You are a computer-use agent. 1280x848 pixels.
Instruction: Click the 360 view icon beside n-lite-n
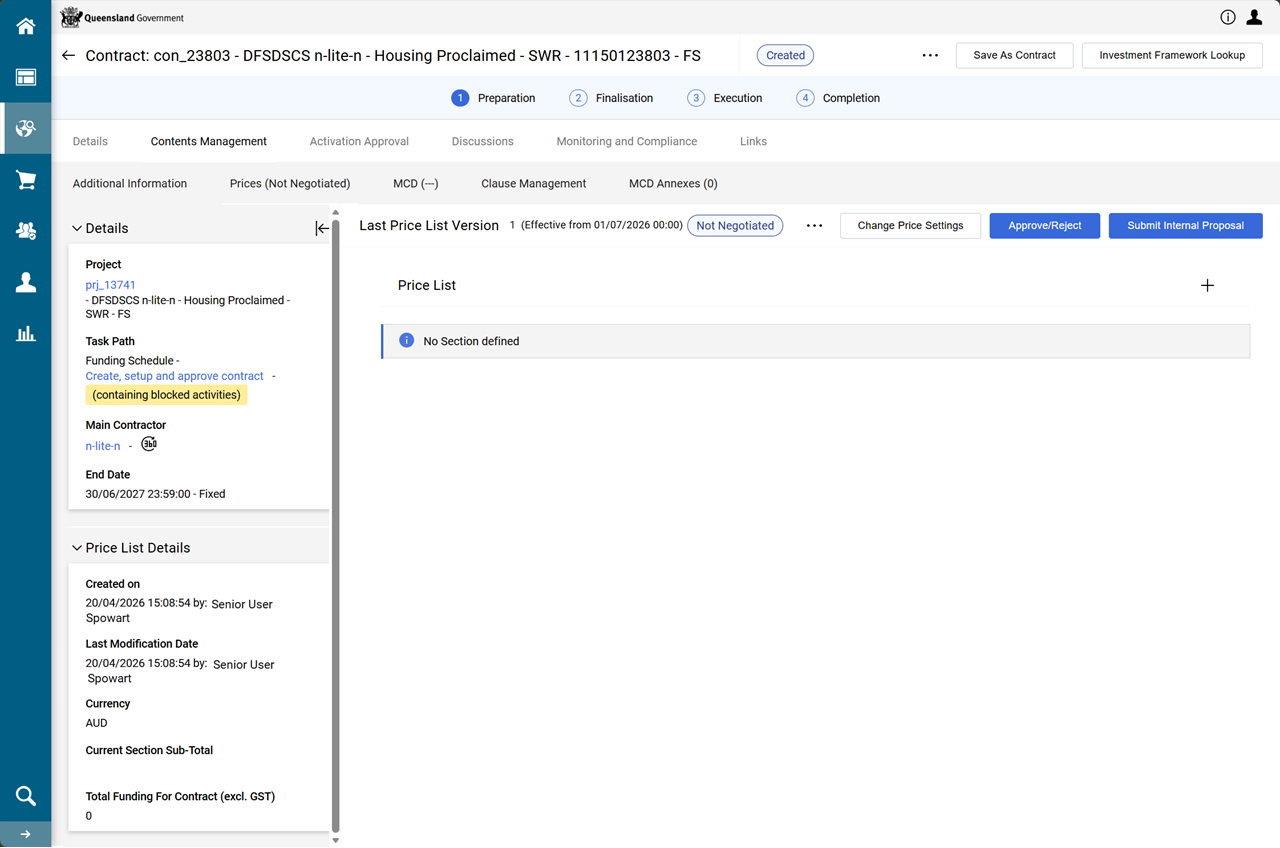149,445
